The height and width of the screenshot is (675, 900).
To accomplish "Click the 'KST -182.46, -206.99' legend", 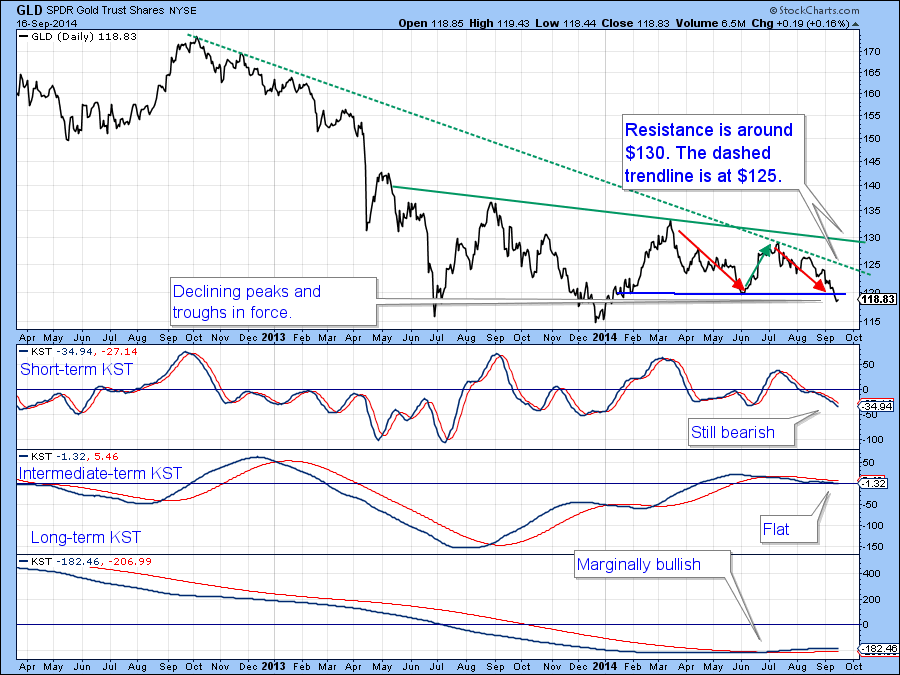I will pos(86,561).
